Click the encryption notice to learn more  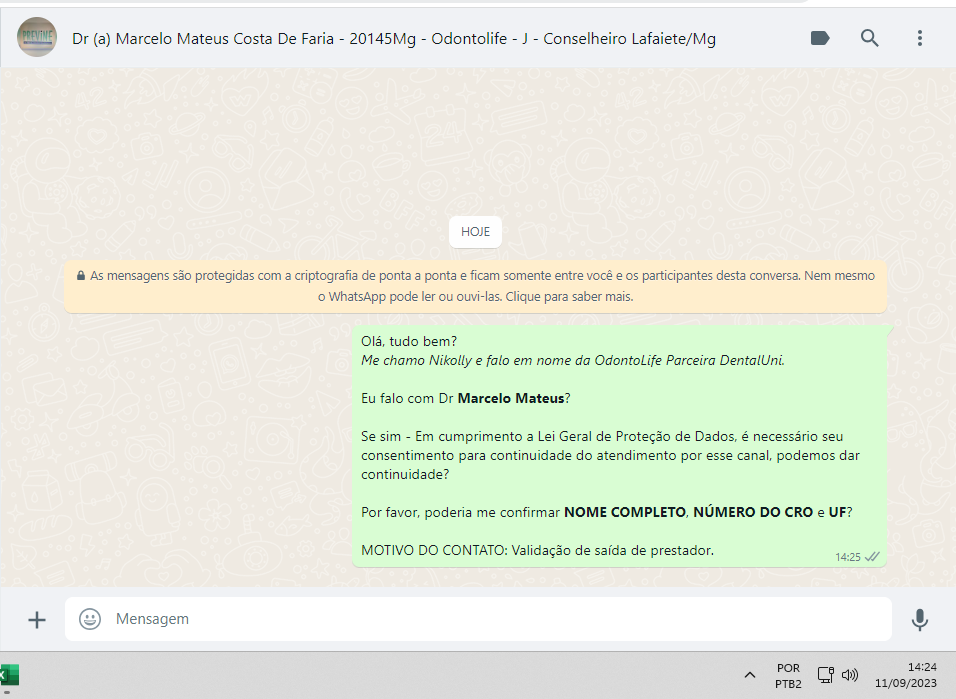475,286
